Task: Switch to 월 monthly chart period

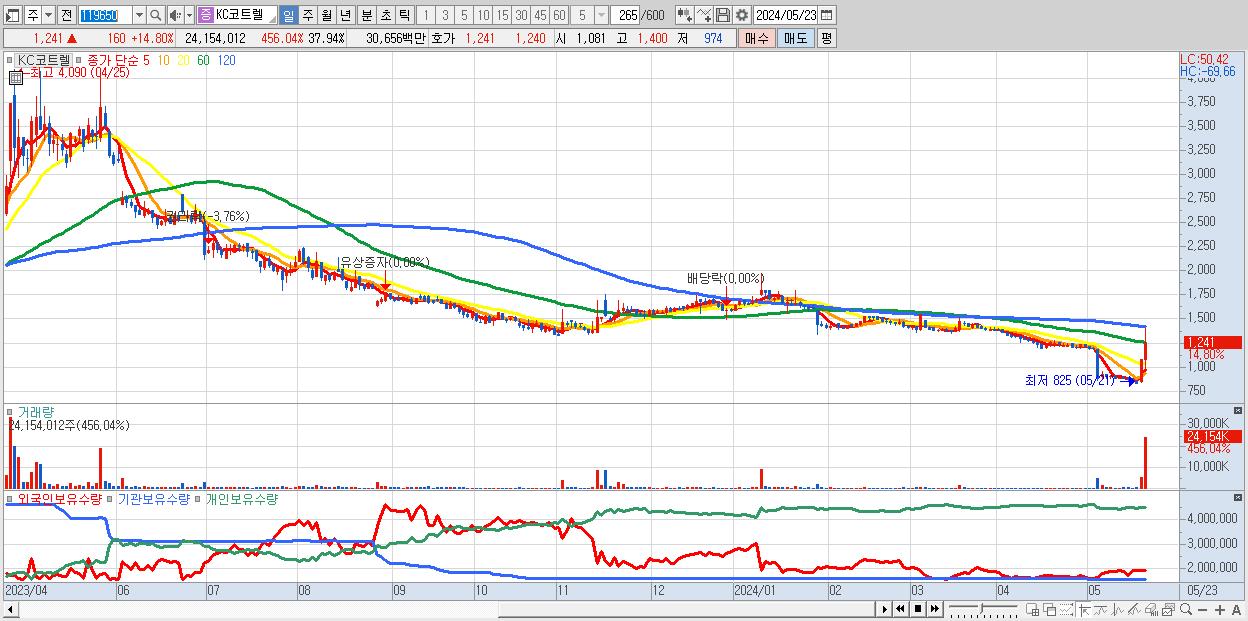Action: (326, 15)
